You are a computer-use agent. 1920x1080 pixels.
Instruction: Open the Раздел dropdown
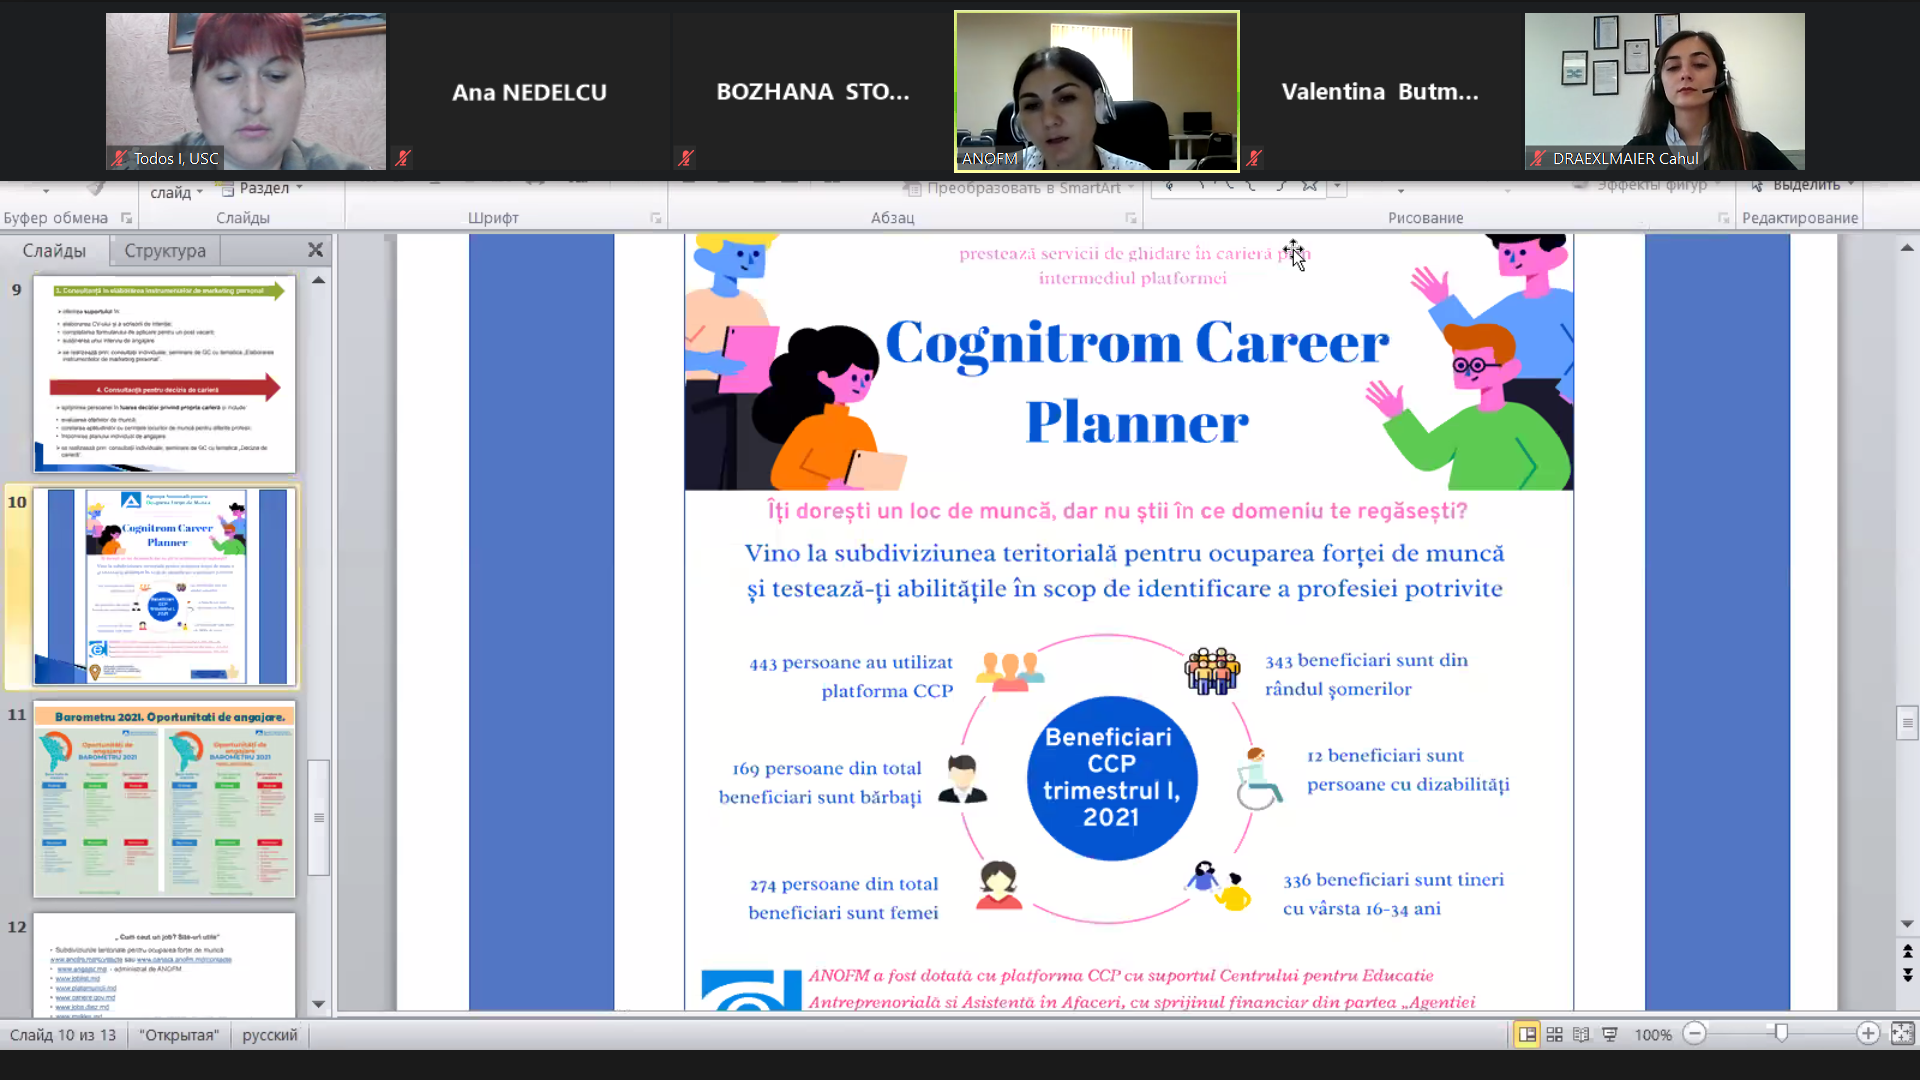click(x=261, y=188)
